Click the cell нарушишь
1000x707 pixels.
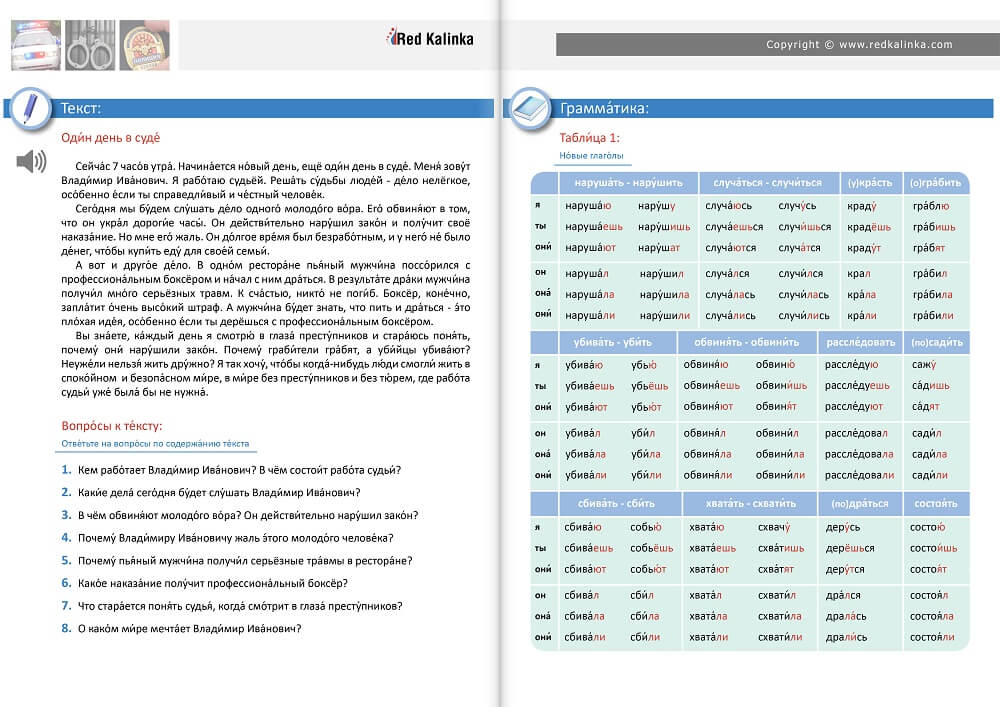pyautogui.click(x=664, y=227)
